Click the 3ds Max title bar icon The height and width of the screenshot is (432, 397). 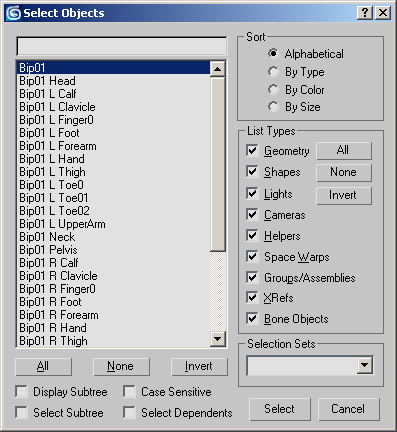pos(14,13)
